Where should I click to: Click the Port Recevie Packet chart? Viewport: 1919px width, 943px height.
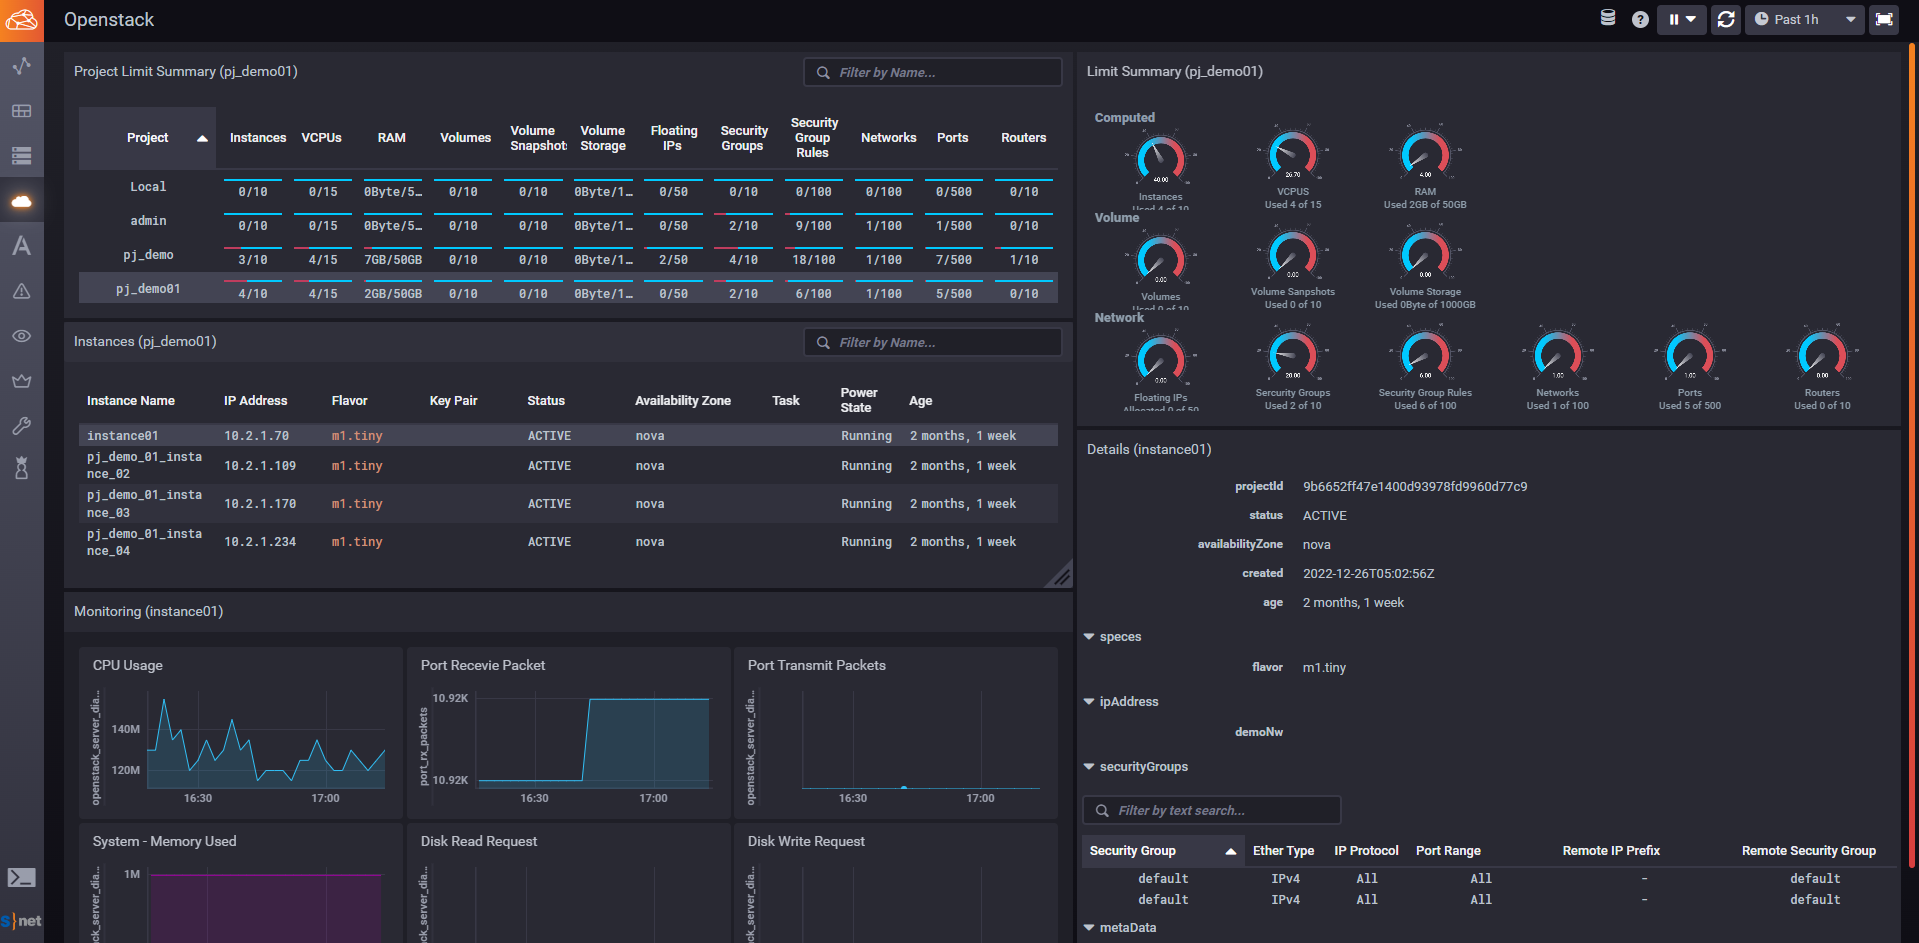[x=569, y=733]
